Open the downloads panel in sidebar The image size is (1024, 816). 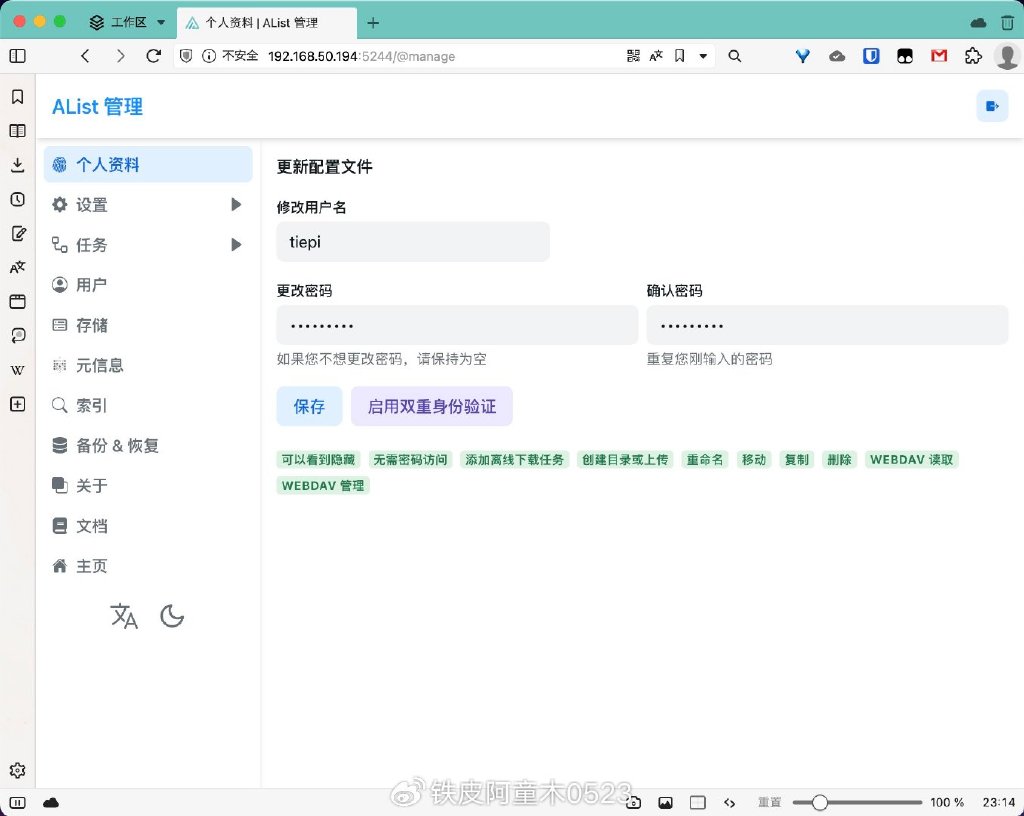pyautogui.click(x=18, y=165)
